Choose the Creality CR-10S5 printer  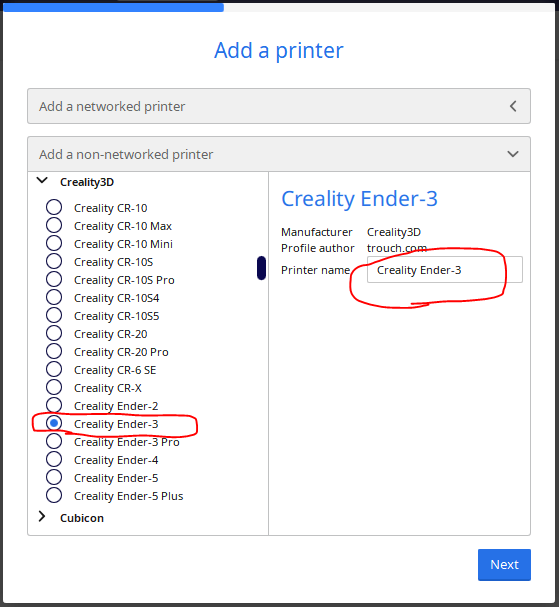coord(54,316)
